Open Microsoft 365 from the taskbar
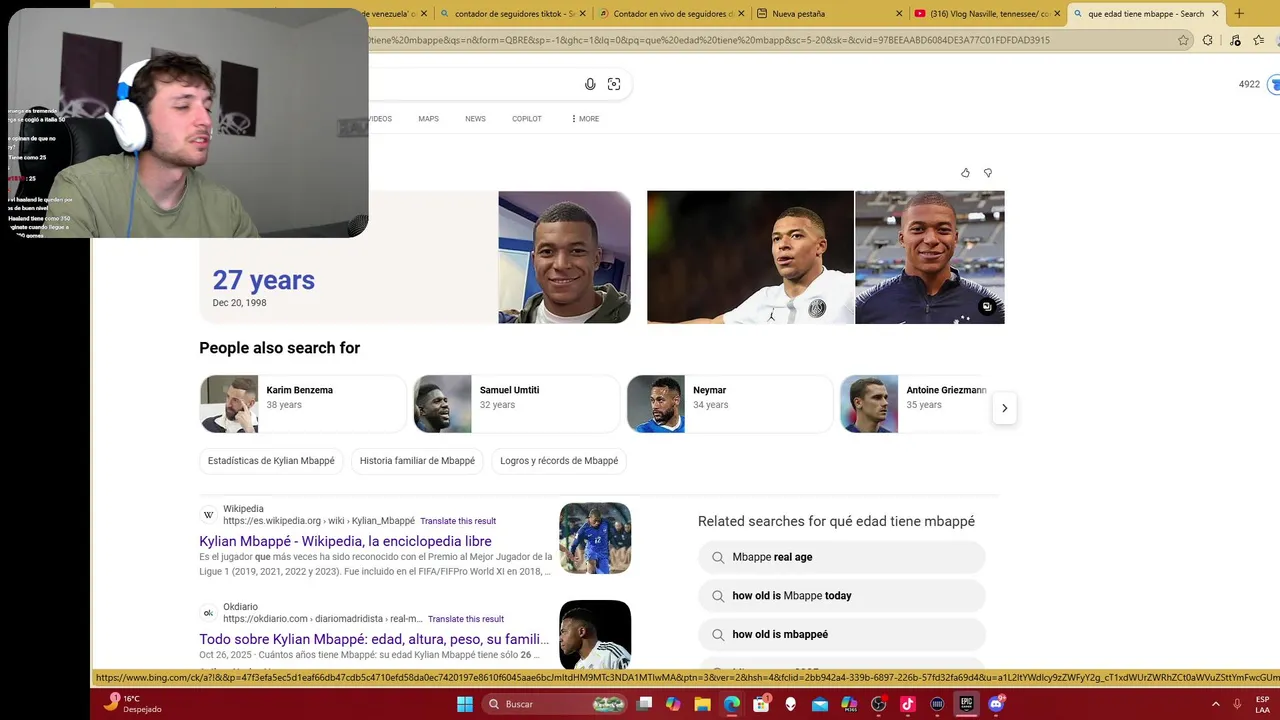1280x720 pixels. coord(849,704)
